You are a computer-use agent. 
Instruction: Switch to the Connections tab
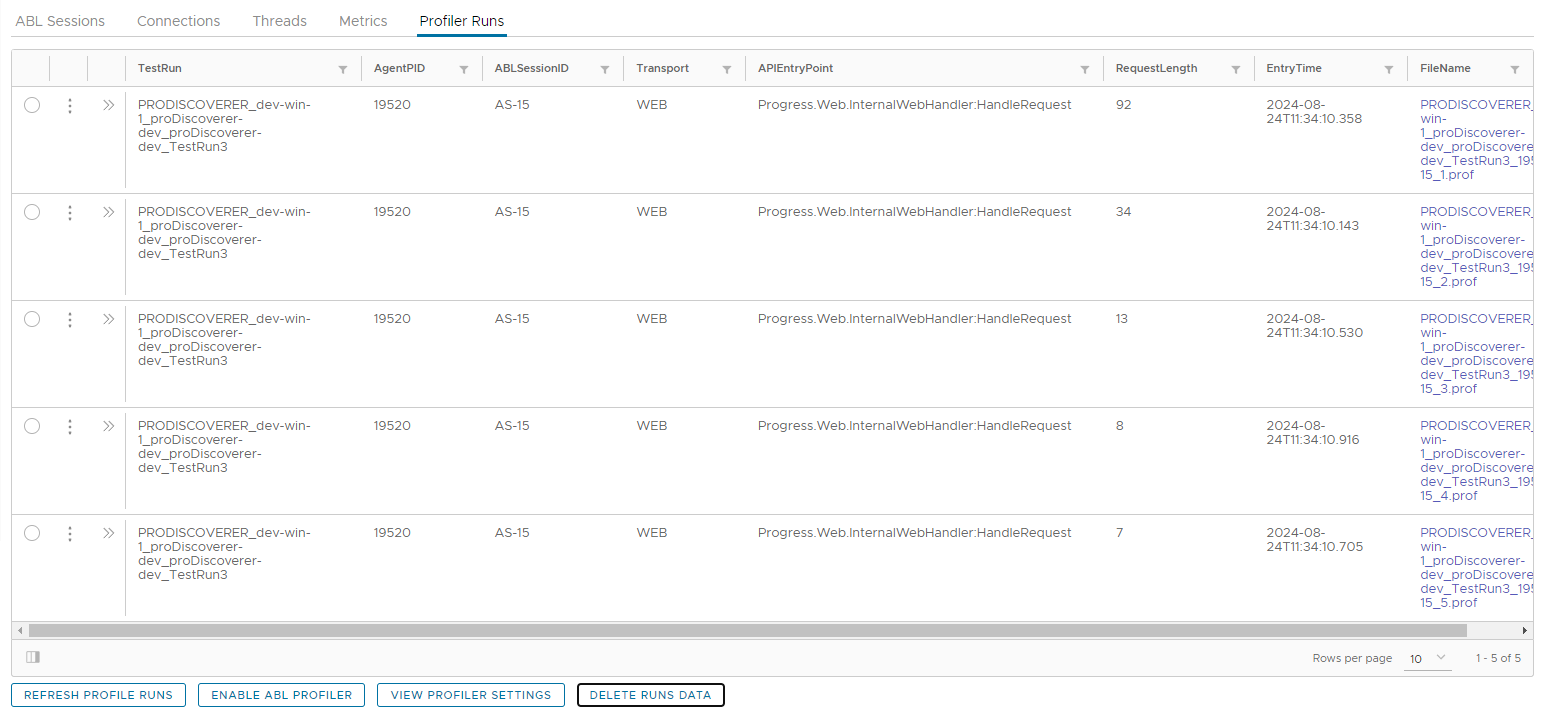pyautogui.click(x=178, y=20)
